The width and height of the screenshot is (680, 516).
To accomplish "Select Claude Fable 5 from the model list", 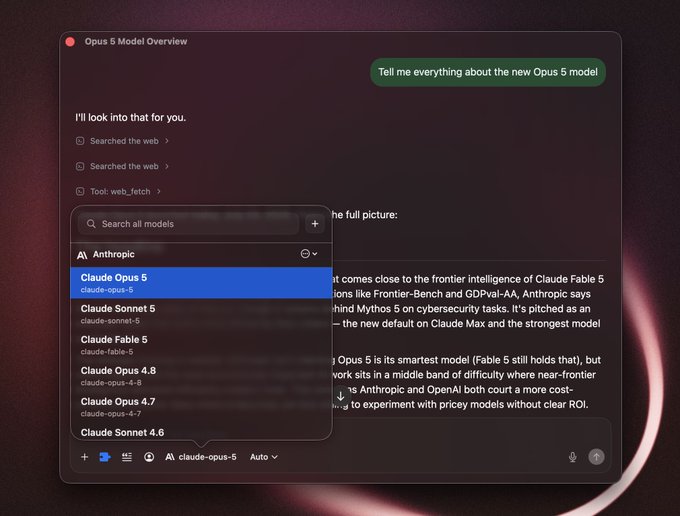I will [x=201, y=345].
